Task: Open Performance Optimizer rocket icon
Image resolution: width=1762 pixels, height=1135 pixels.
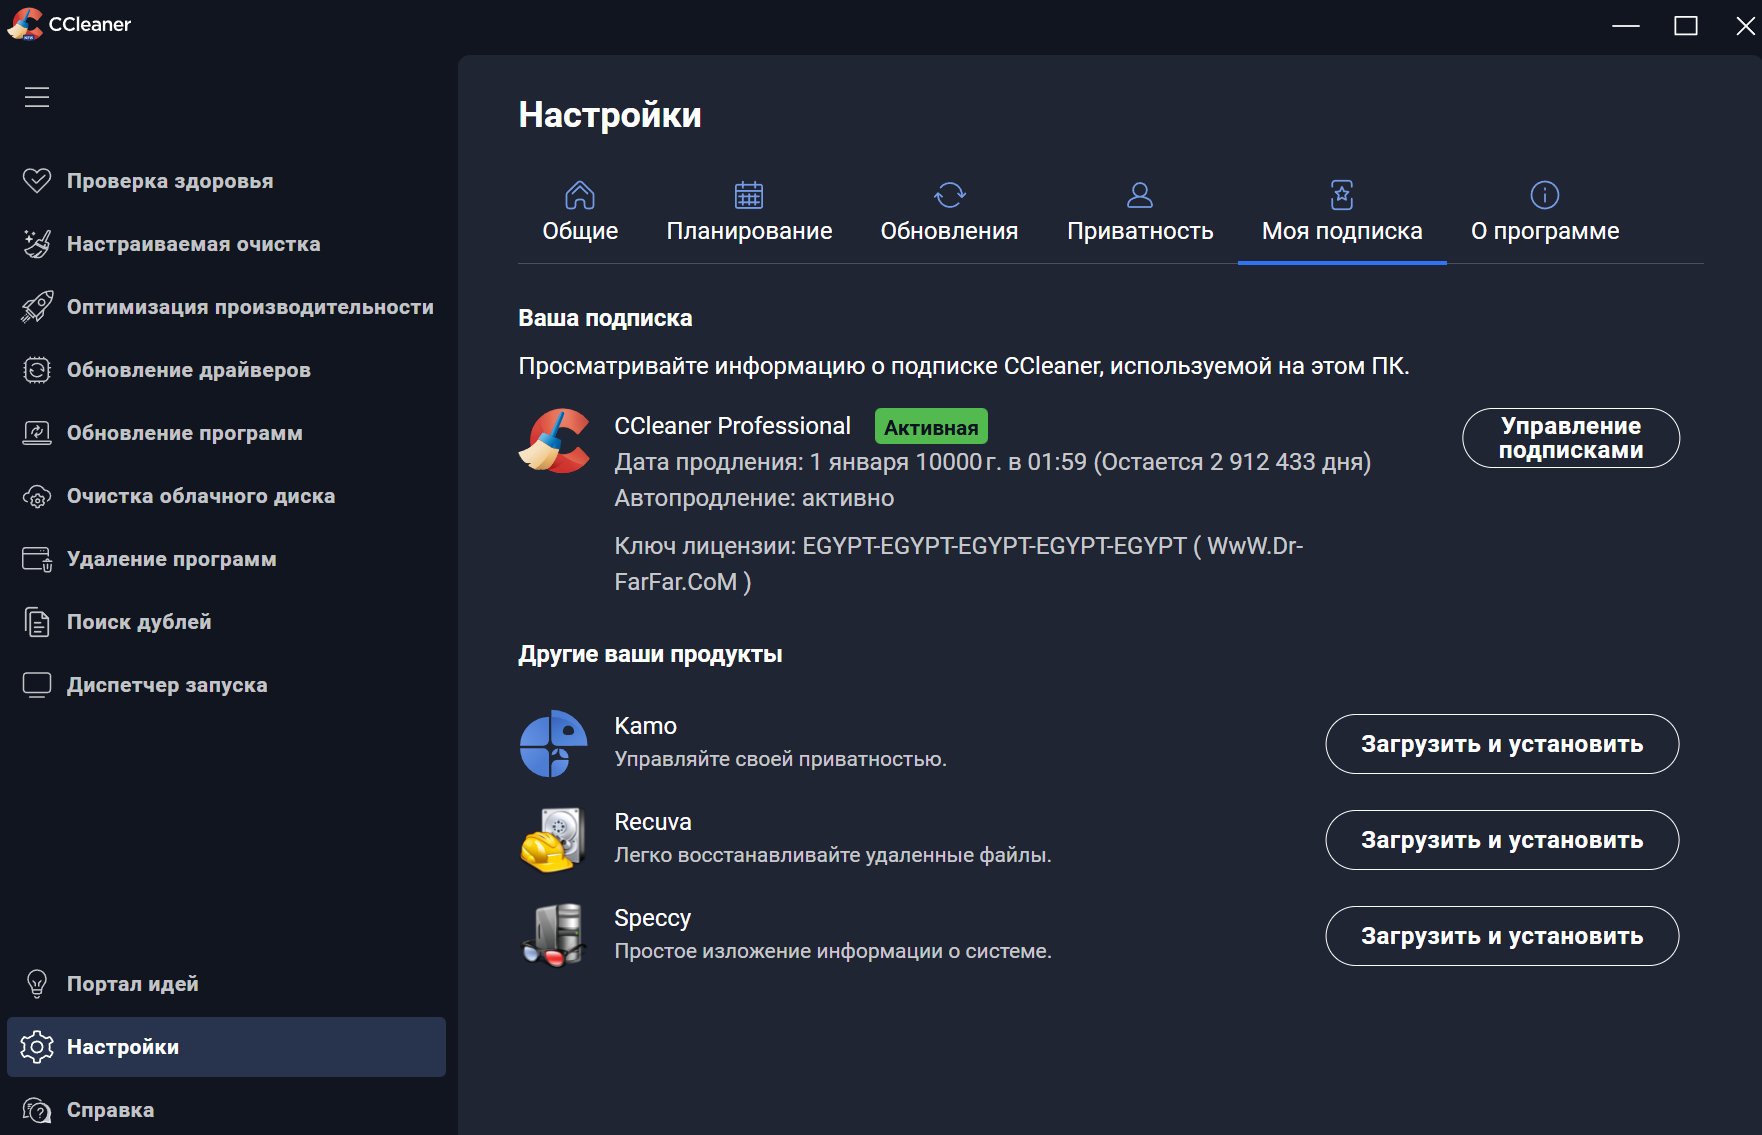Action: coord(37,307)
